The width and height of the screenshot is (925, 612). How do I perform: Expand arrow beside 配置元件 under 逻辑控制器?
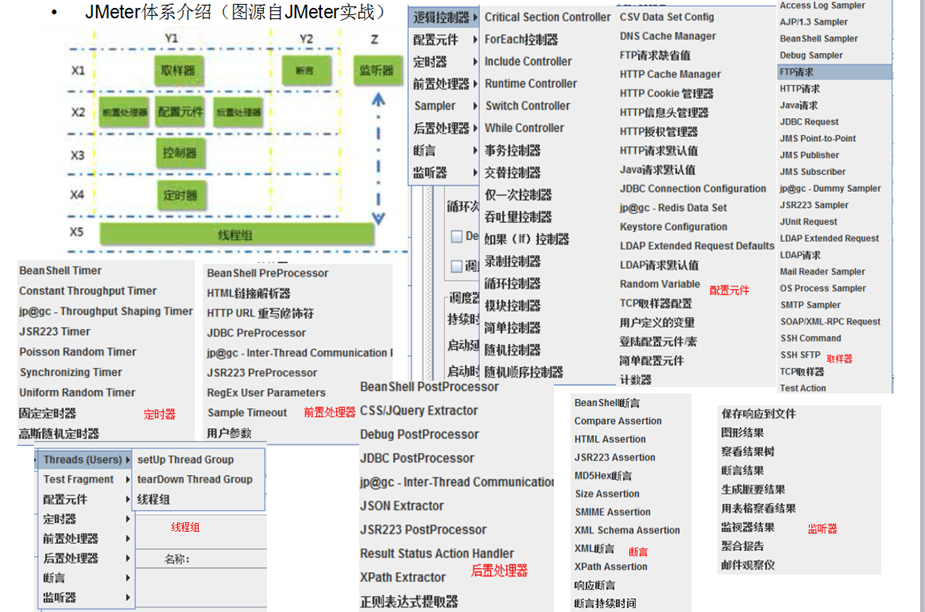pyautogui.click(x=475, y=40)
